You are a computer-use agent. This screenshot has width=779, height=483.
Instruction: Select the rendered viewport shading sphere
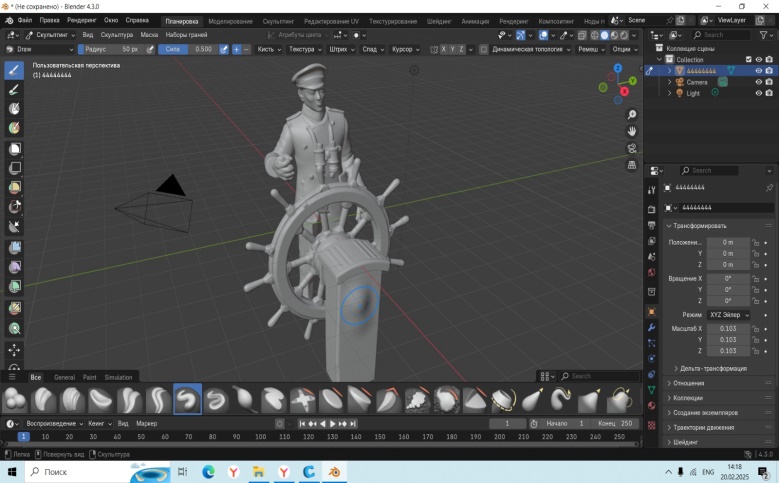pyautogui.click(x=624, y=35)
